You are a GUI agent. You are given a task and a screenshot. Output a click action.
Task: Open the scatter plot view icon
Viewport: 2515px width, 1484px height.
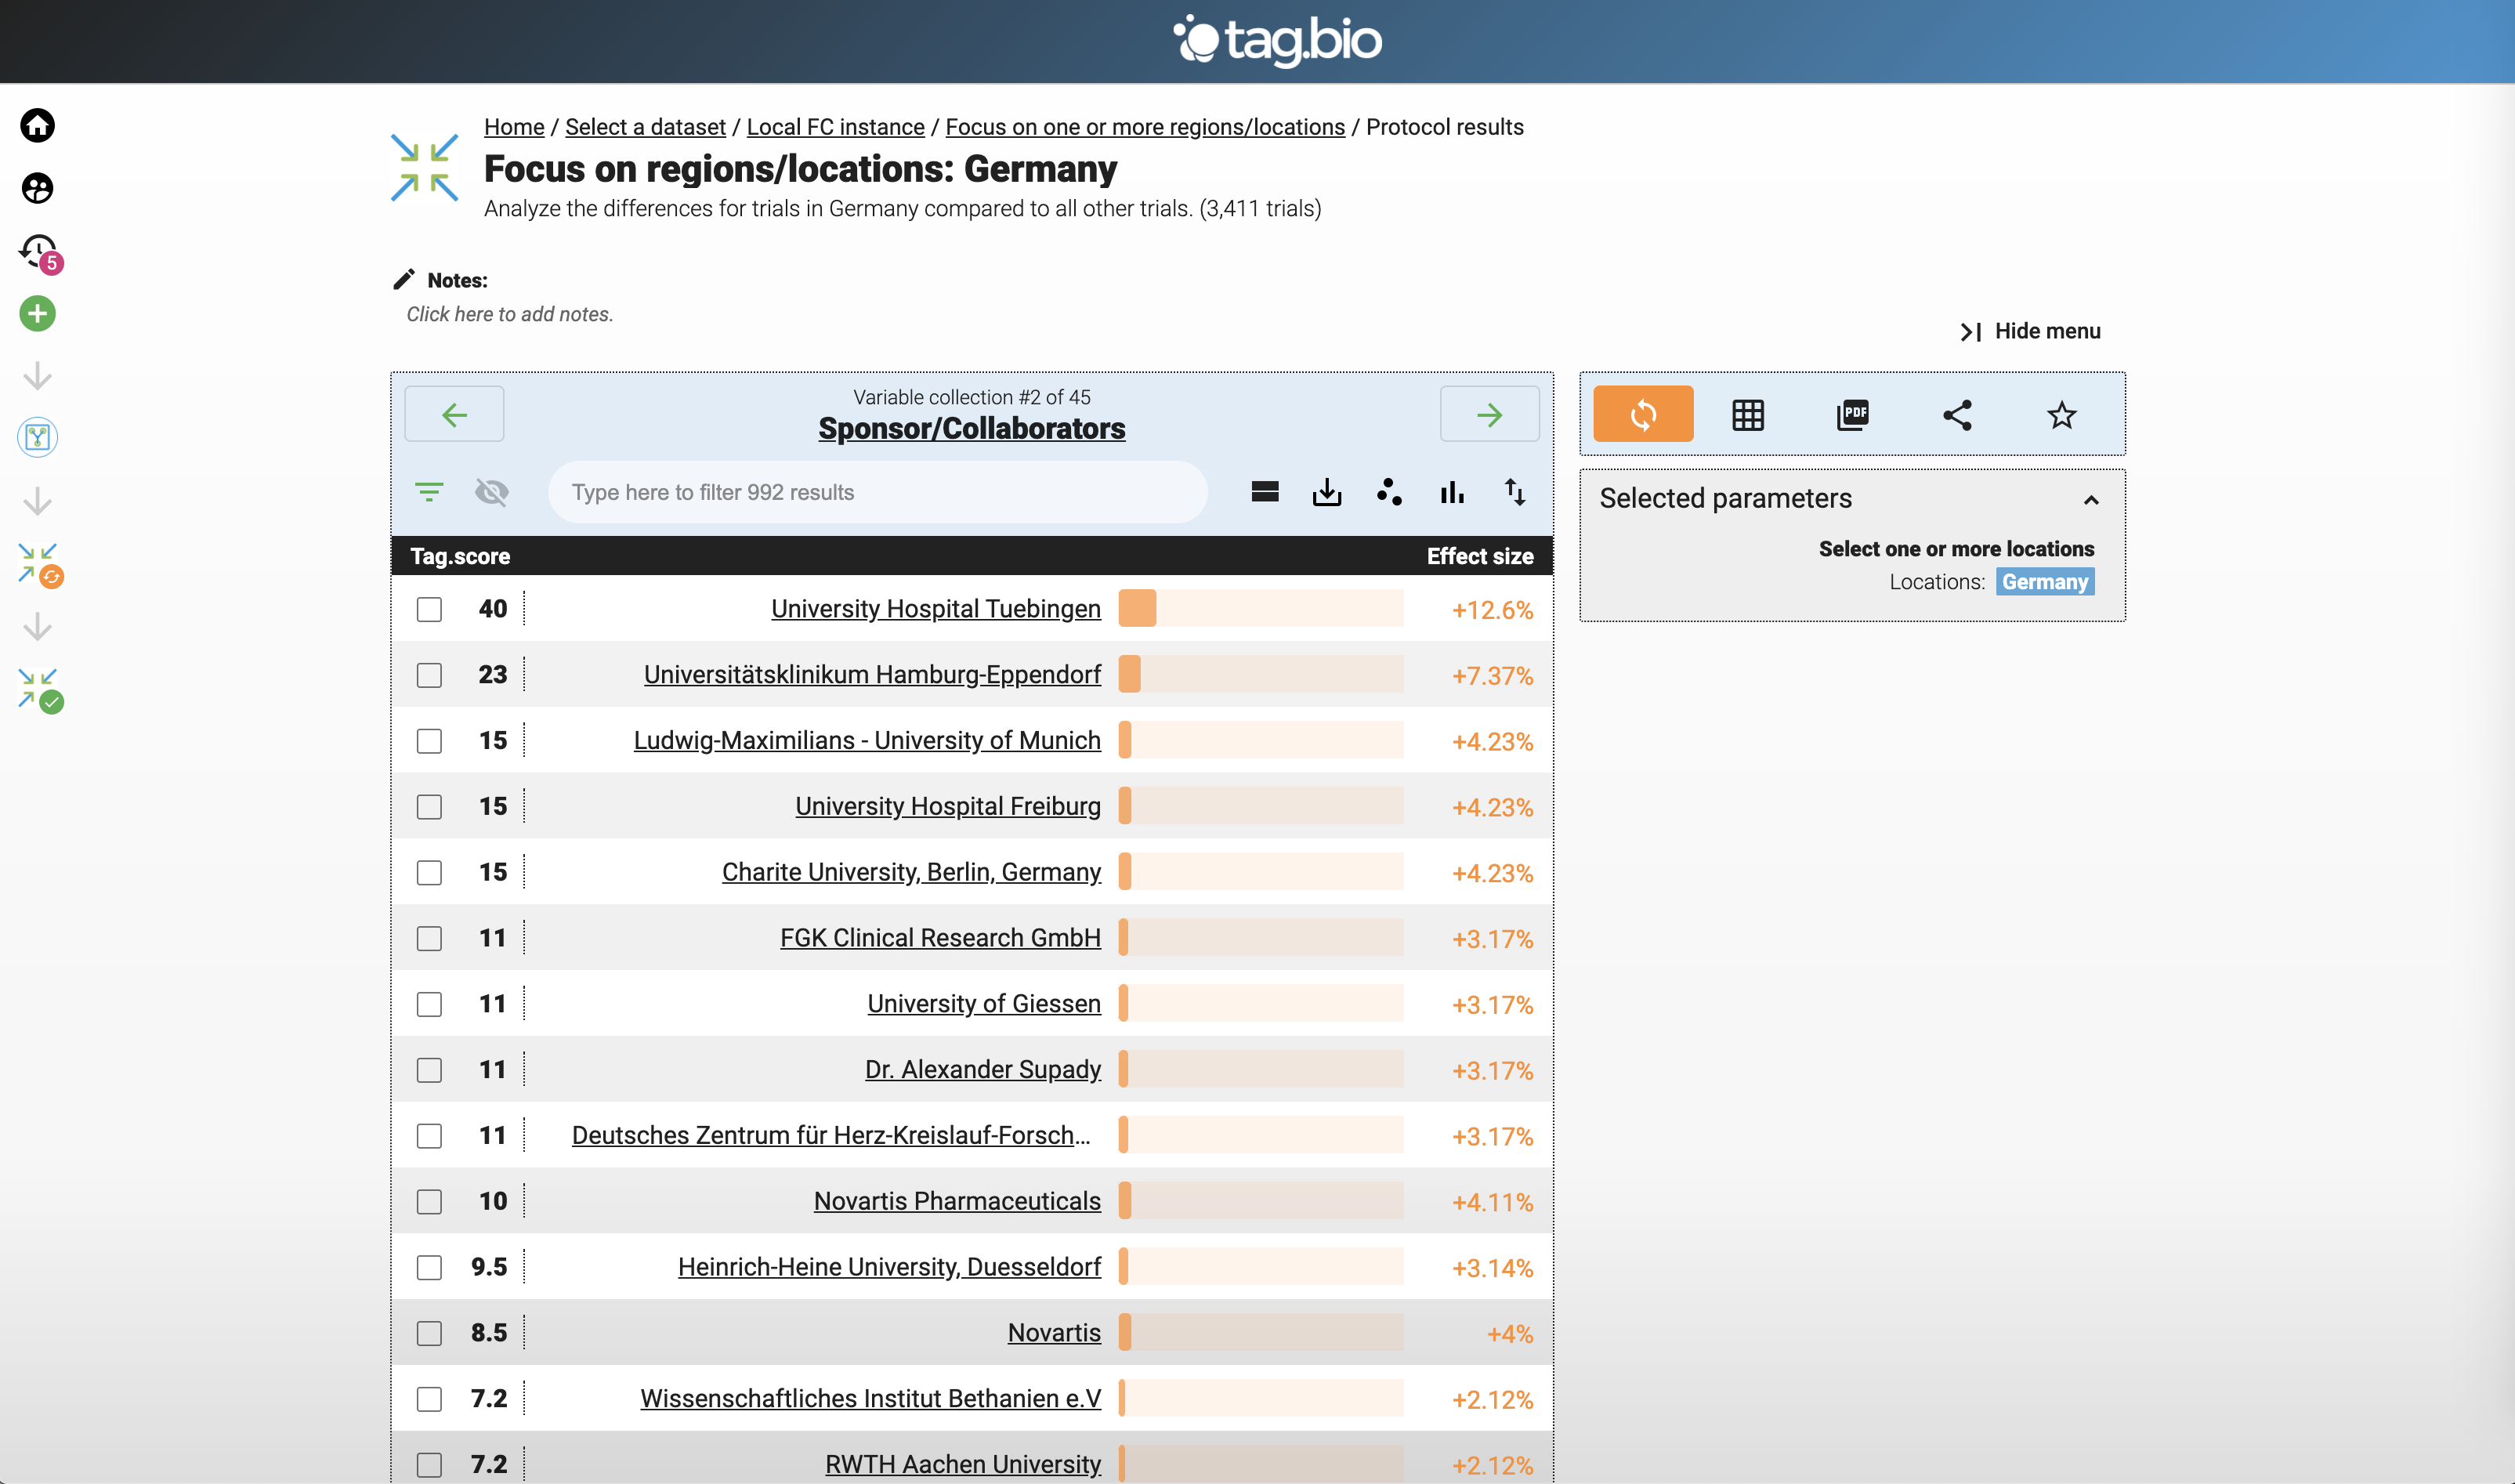[1389, 492]
